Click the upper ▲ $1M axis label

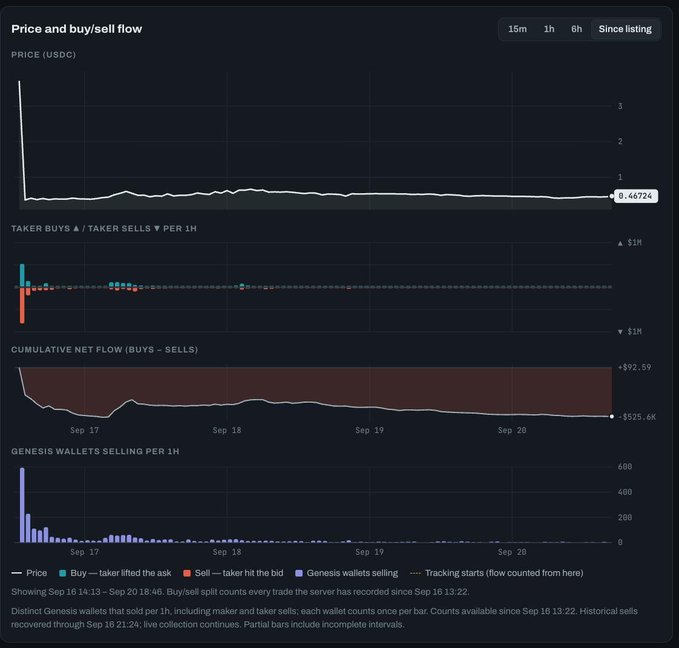tap(630, 243)
